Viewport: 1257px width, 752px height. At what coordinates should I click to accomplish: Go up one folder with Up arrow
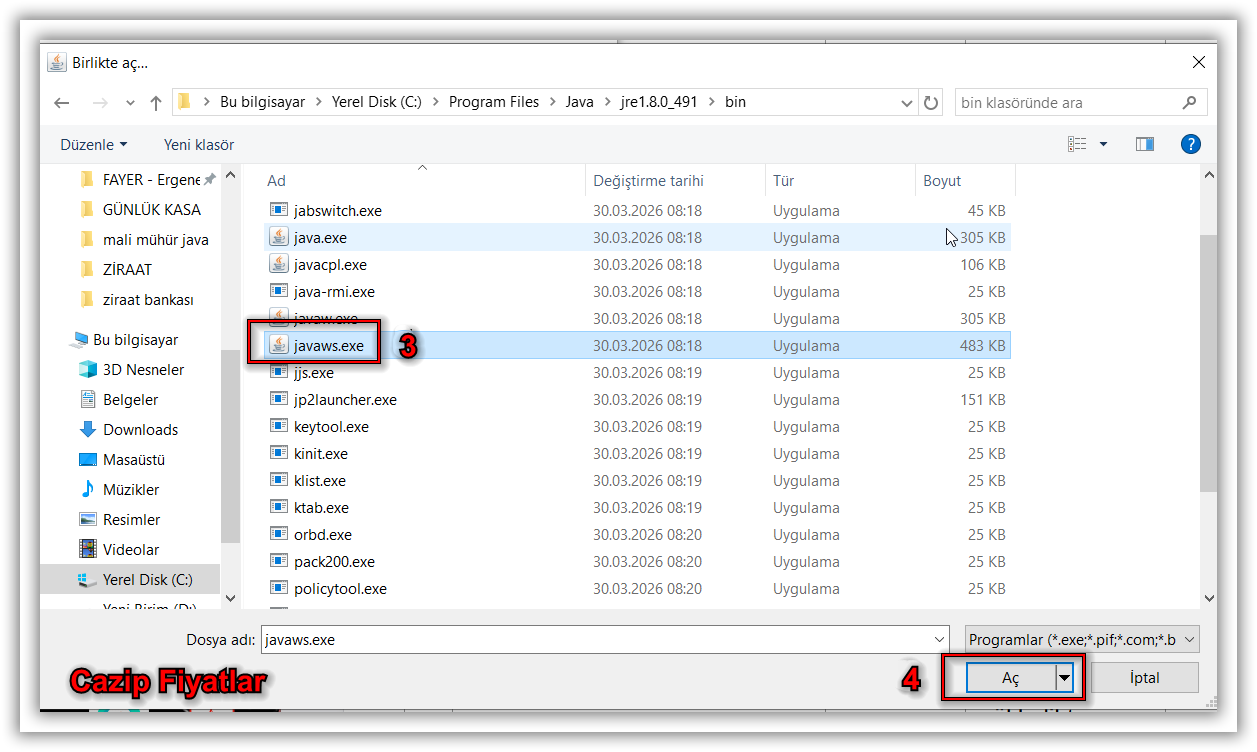(156, 102)
